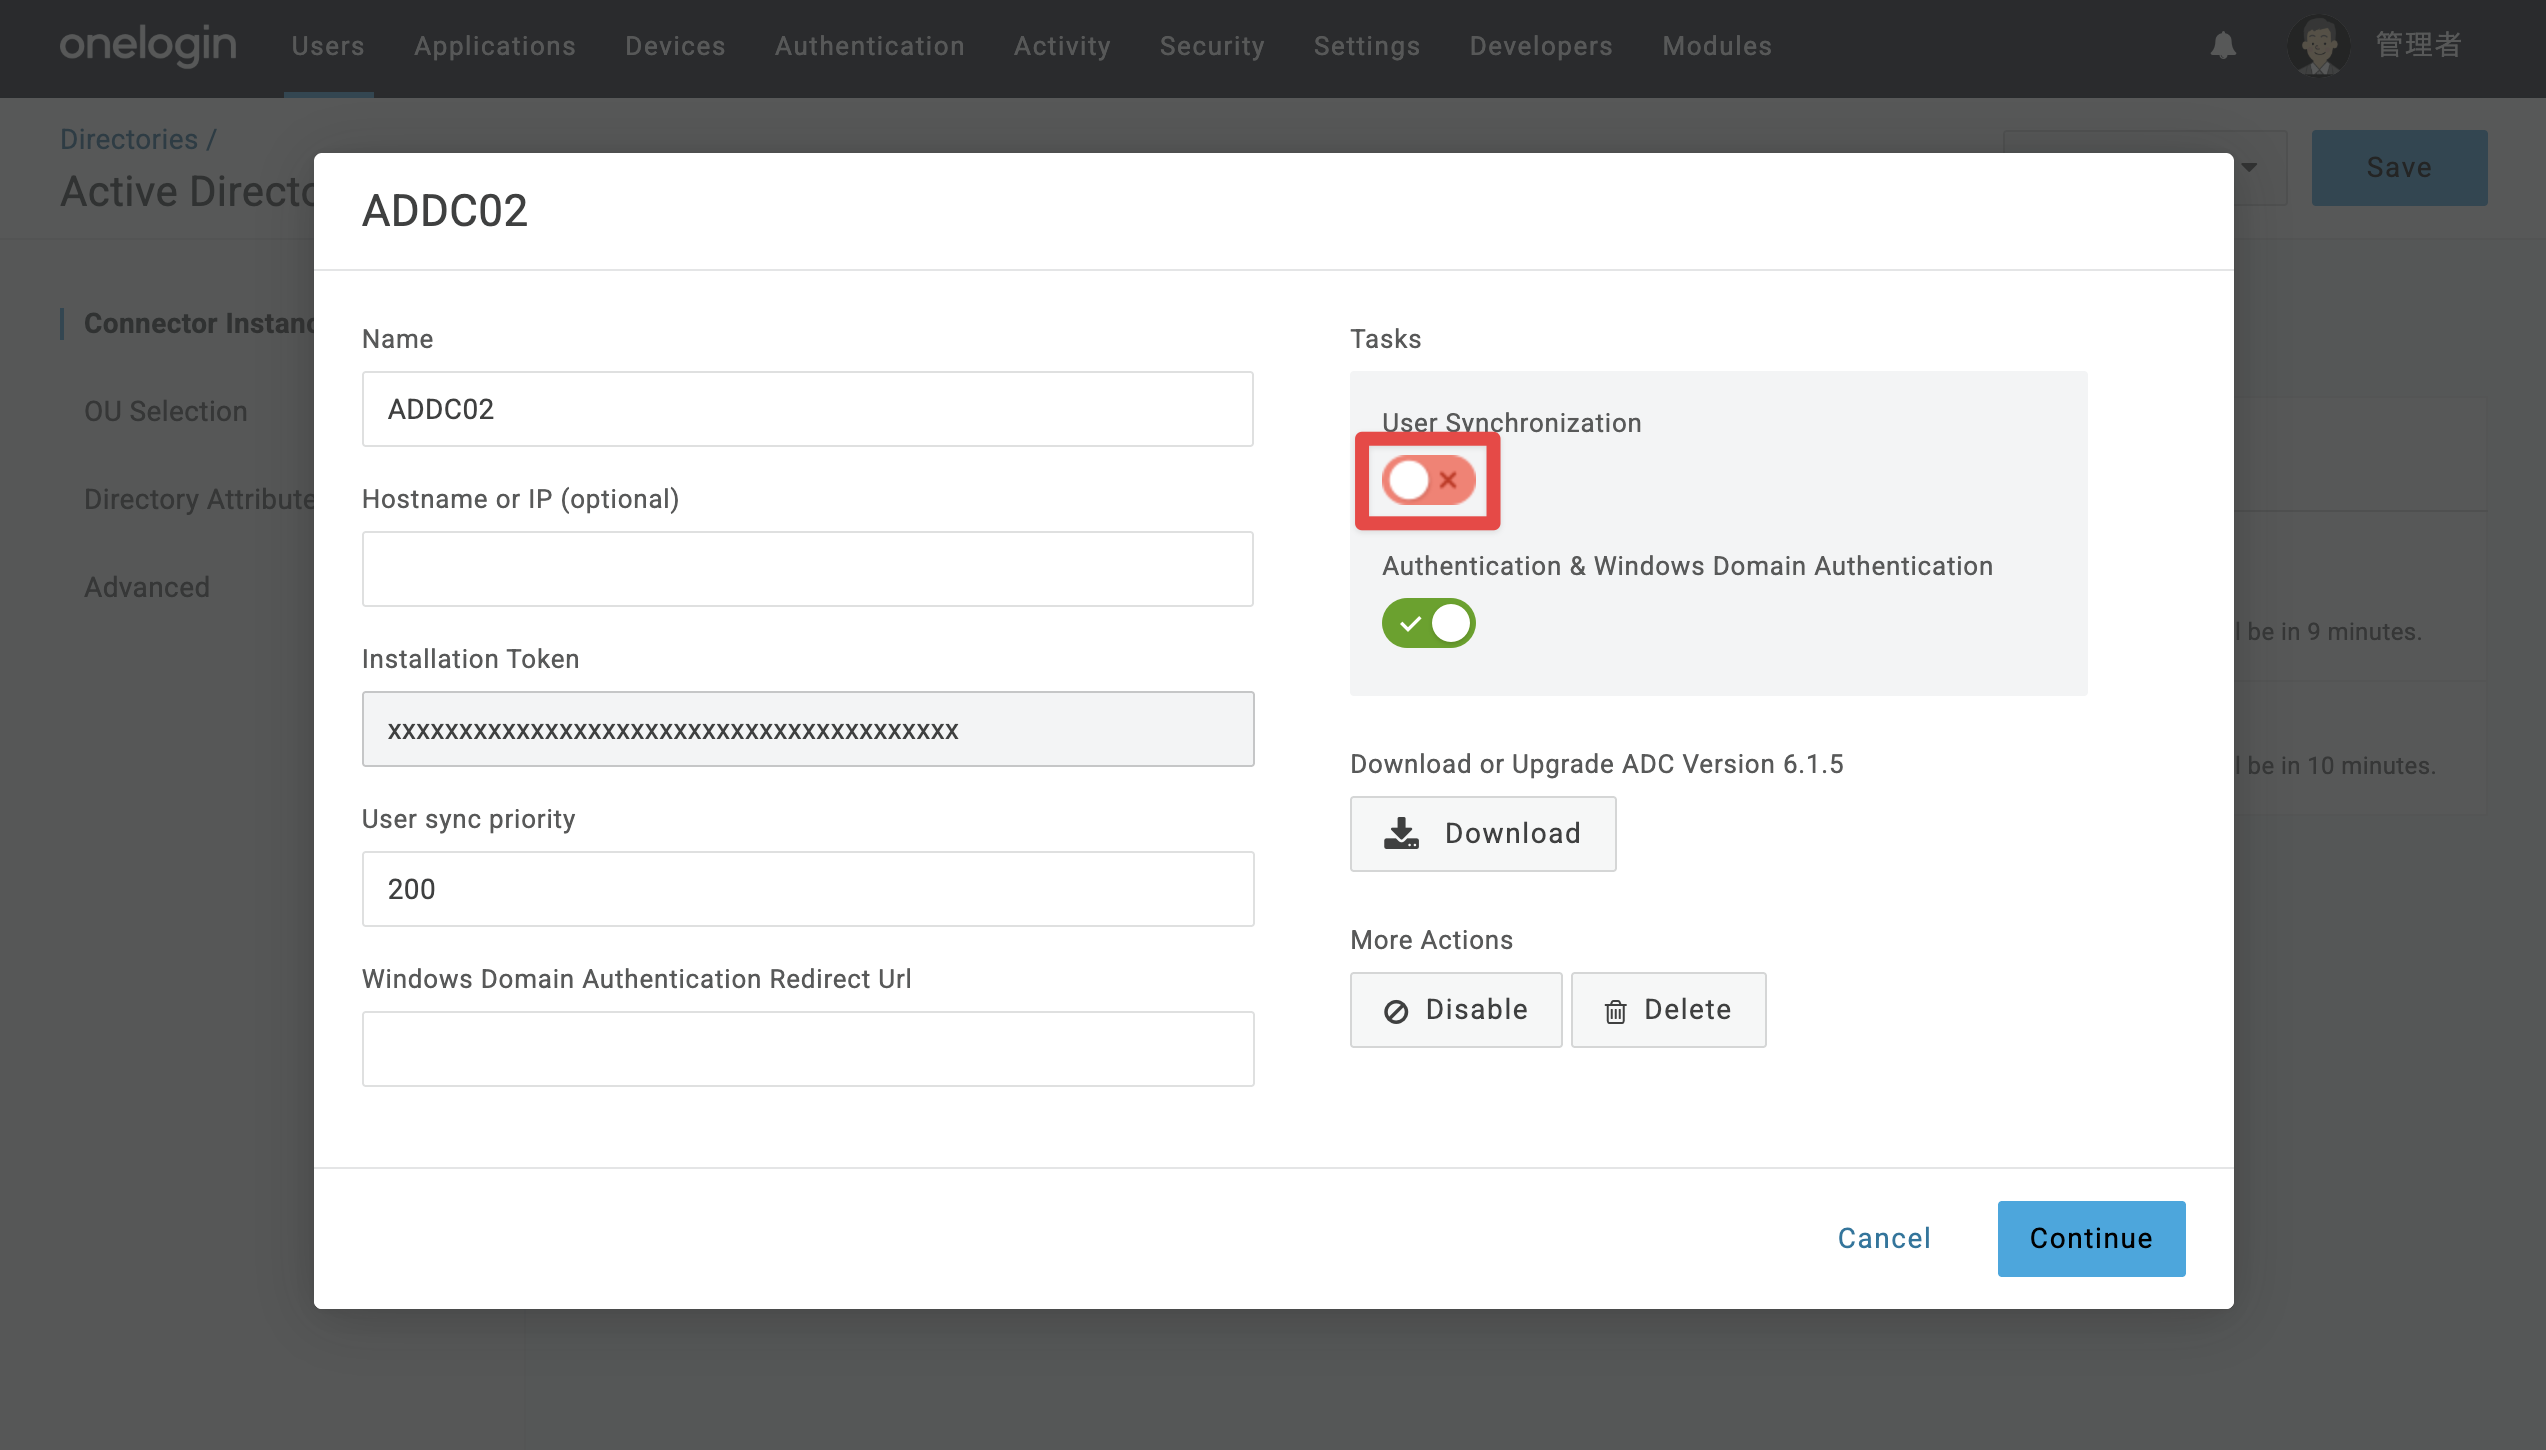
Task: Click the Continue button
Action: coord(2091,1239)
